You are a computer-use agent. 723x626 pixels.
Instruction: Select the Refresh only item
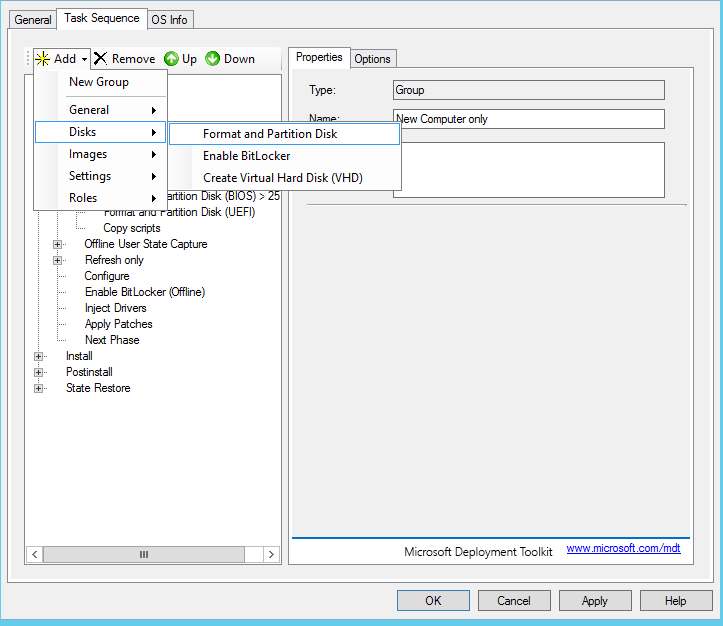114,260
